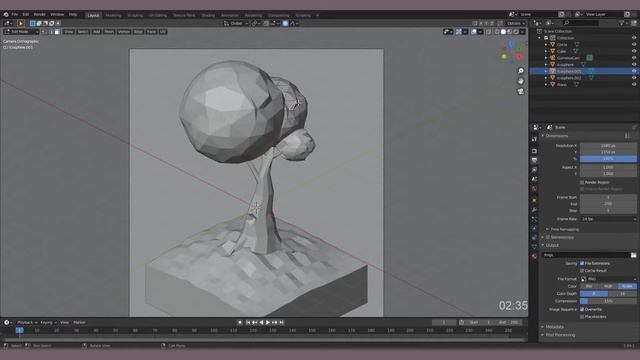The height and width of the screenshot is (360, 640).
Task: Click the Face button in viewport header
Action: click(151, 31)
